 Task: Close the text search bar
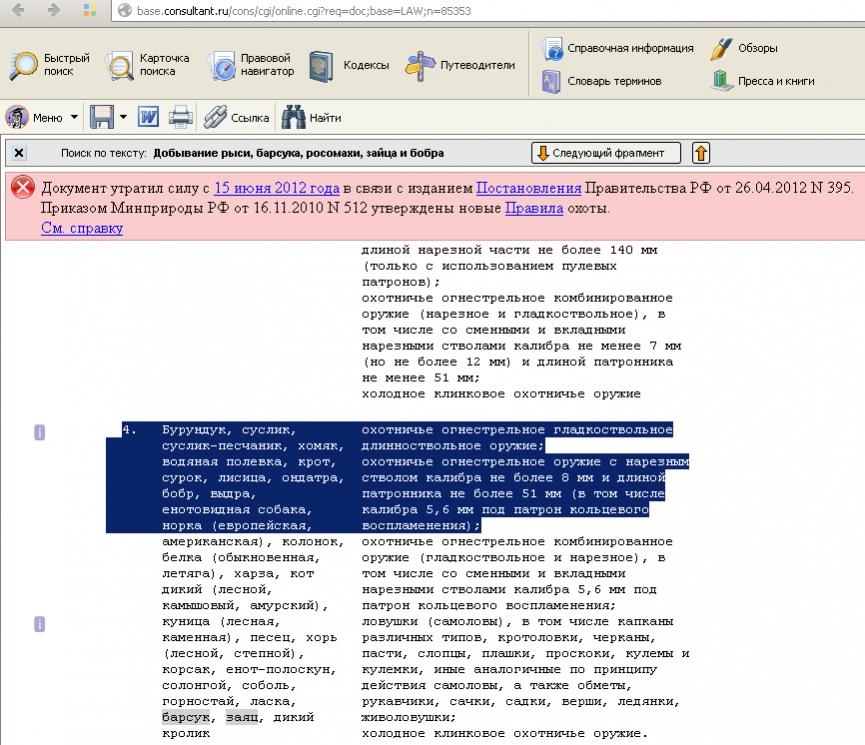[x=19, y=153]
